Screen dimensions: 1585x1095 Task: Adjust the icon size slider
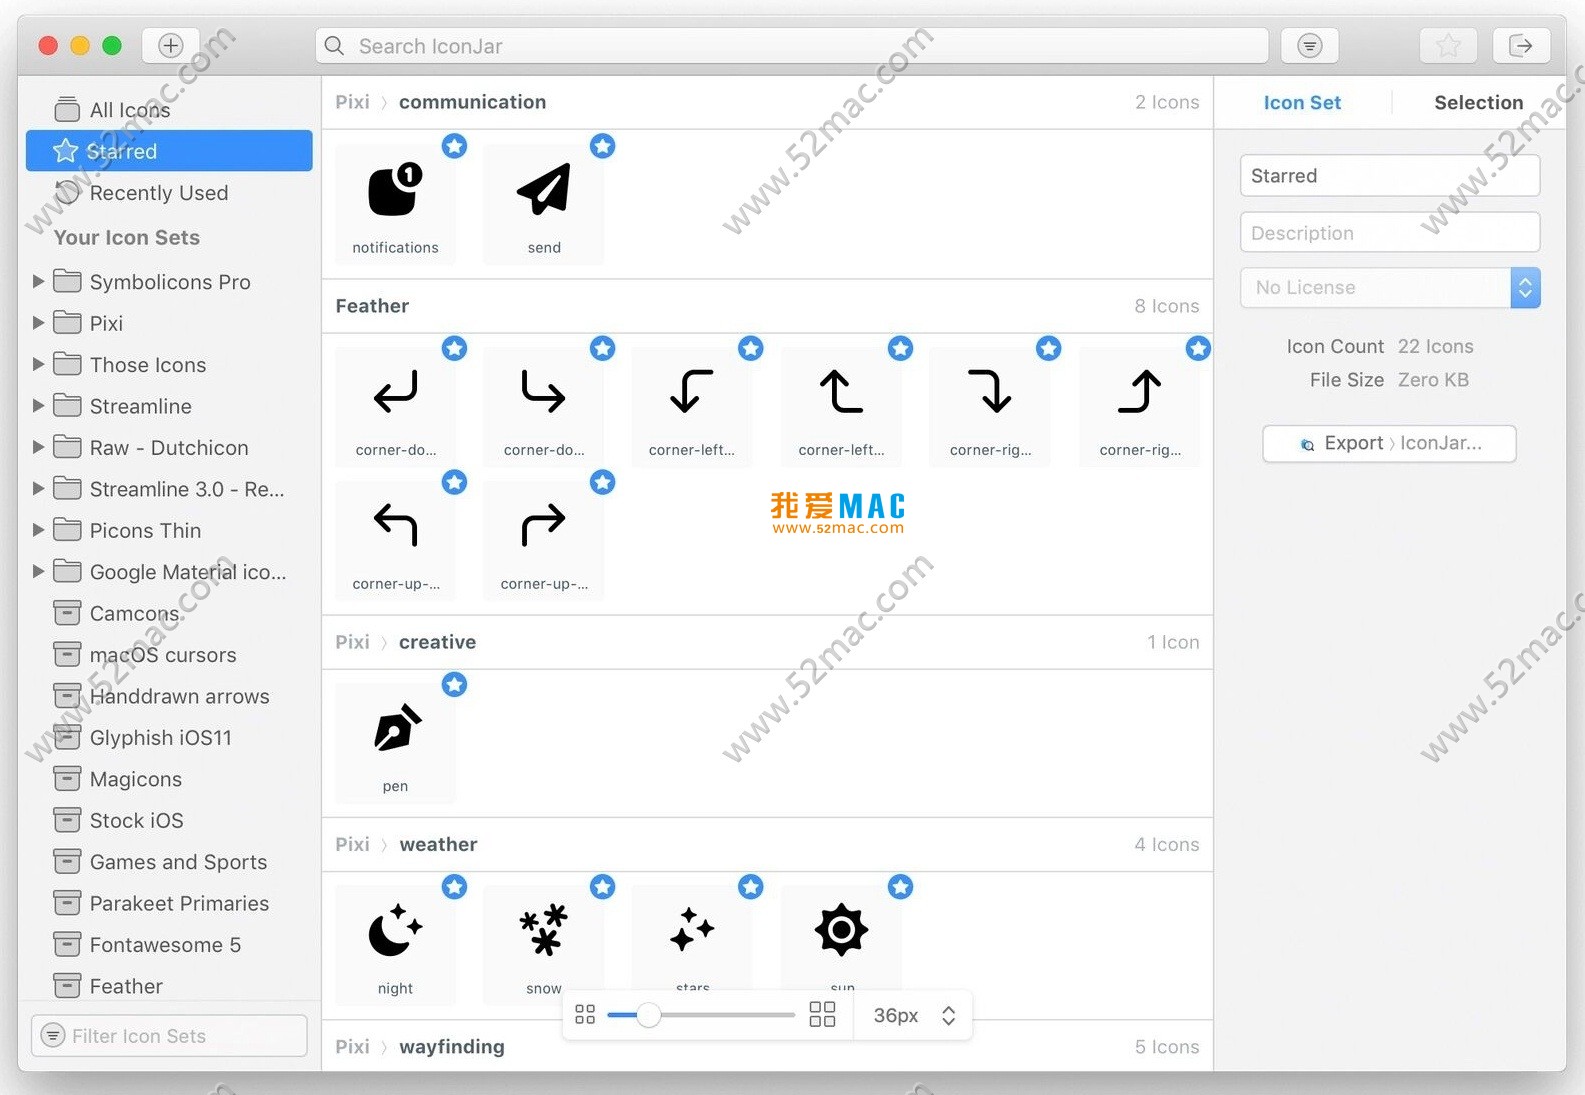(649, 1015)
